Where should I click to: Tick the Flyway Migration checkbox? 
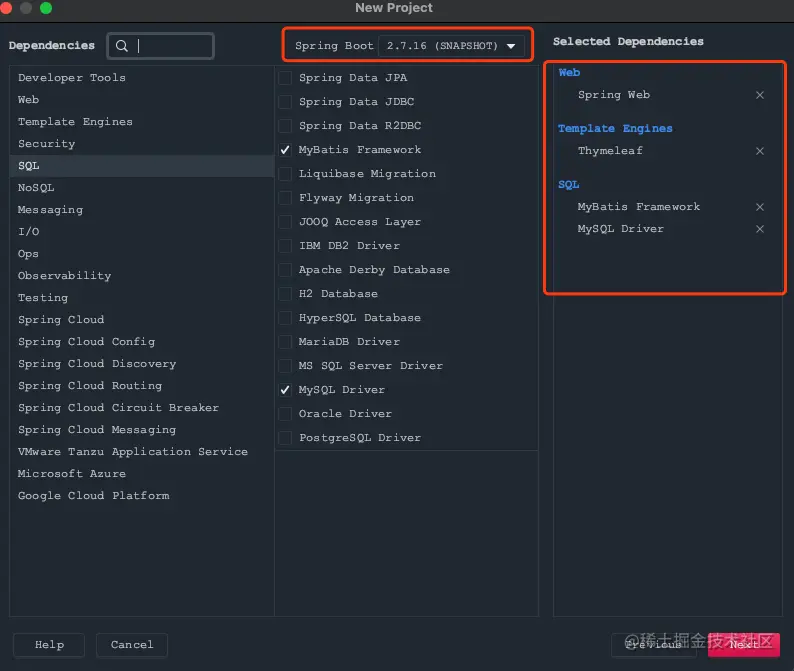tap(285, 198)
